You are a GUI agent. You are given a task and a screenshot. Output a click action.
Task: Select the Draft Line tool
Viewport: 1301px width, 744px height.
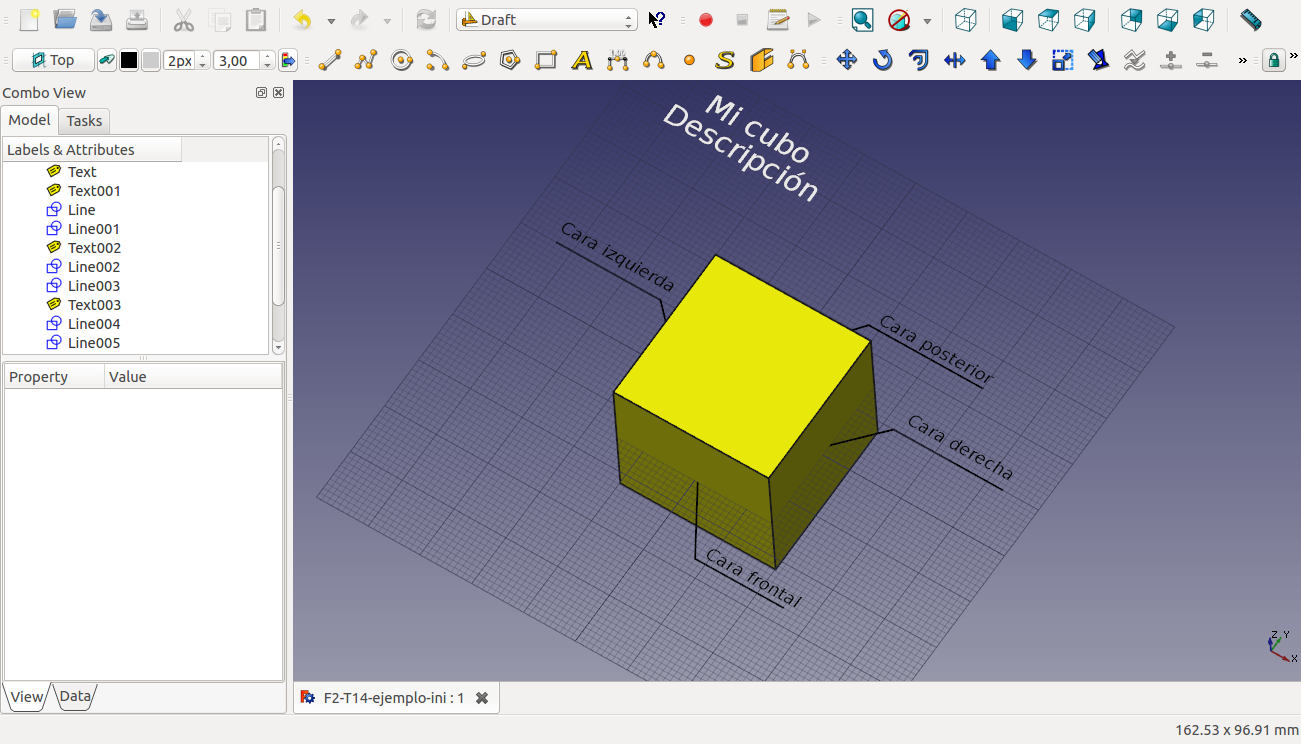point(329,61)
